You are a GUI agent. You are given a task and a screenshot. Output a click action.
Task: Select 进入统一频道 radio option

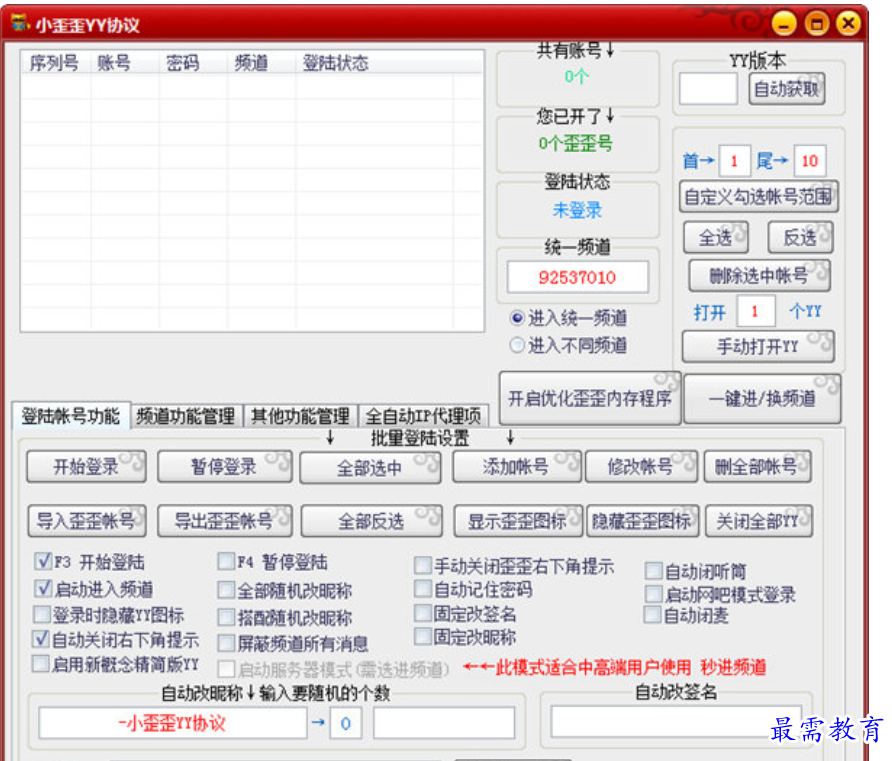(568, 318)
